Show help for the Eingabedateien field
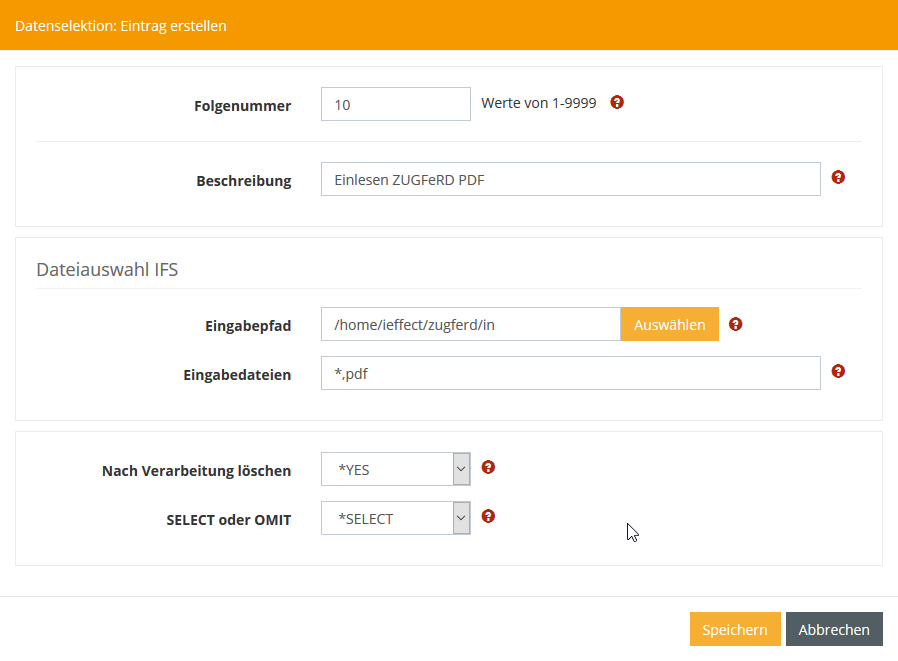This screenshot has width=898, height=661. click(838, 371)
